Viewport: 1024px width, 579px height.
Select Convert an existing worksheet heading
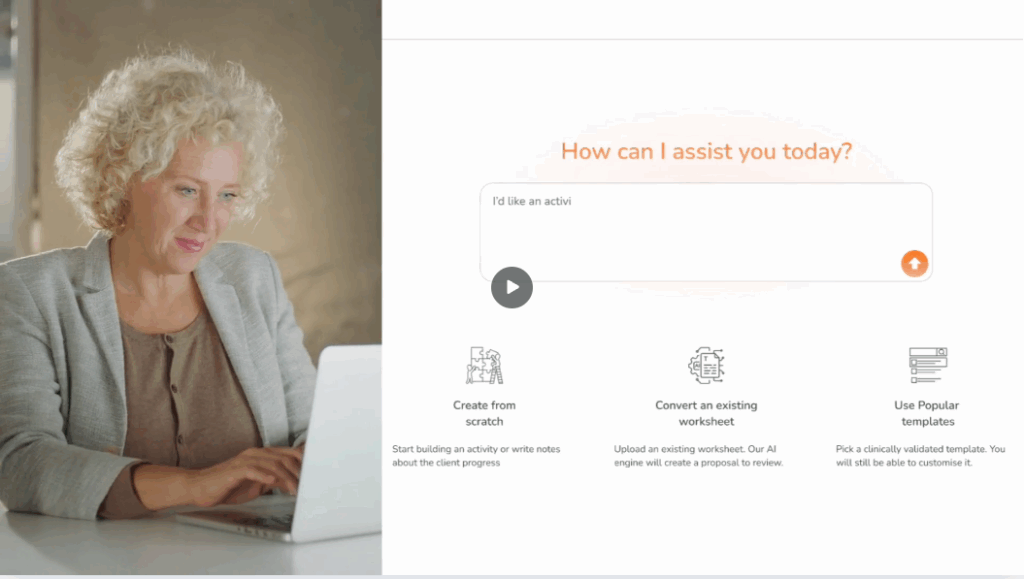pos(706,413)
